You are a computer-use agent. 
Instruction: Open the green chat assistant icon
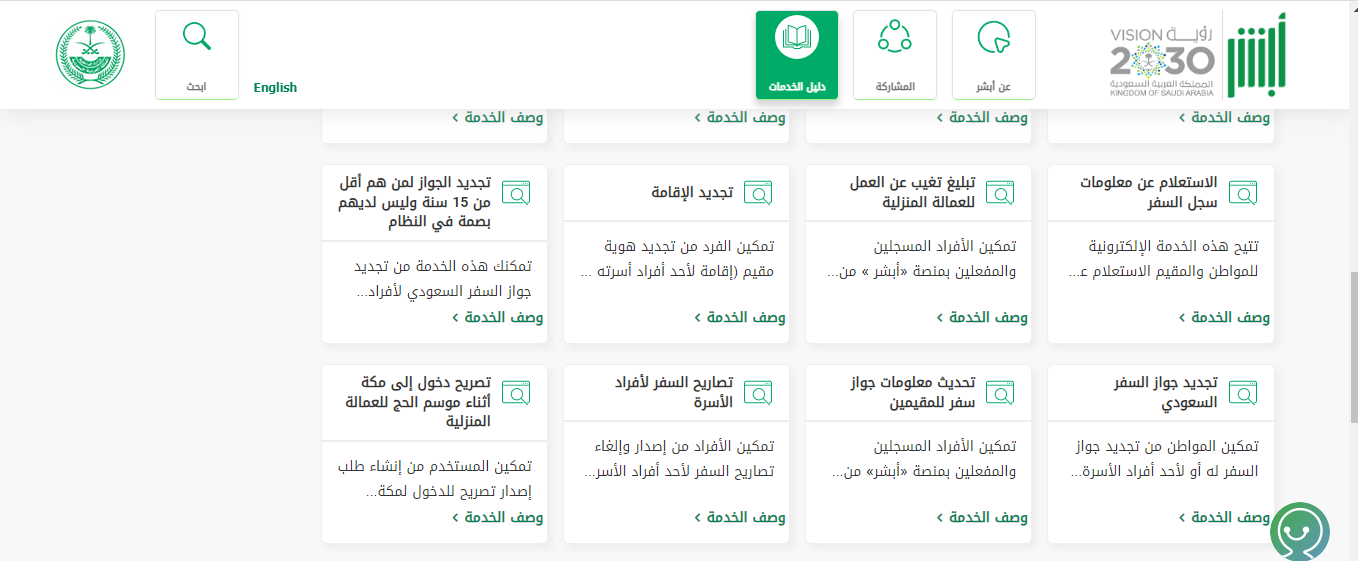coord(1299,533)
